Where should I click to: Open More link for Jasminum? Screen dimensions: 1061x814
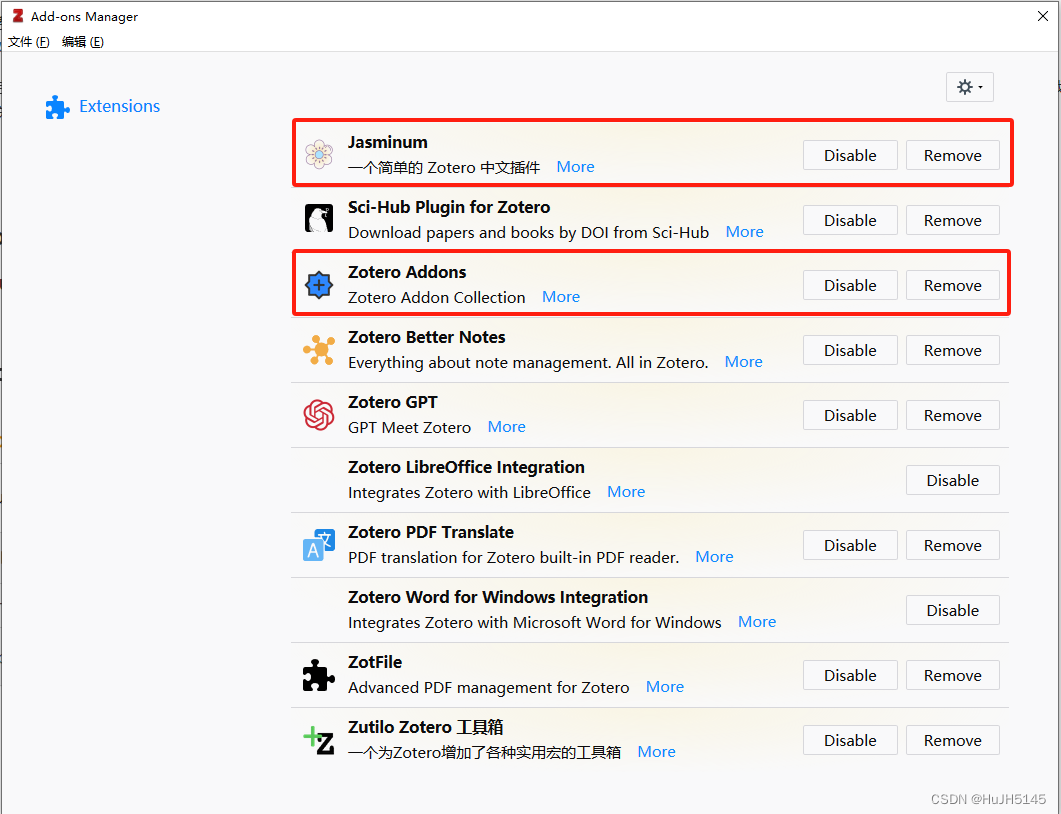pos(575,166)
